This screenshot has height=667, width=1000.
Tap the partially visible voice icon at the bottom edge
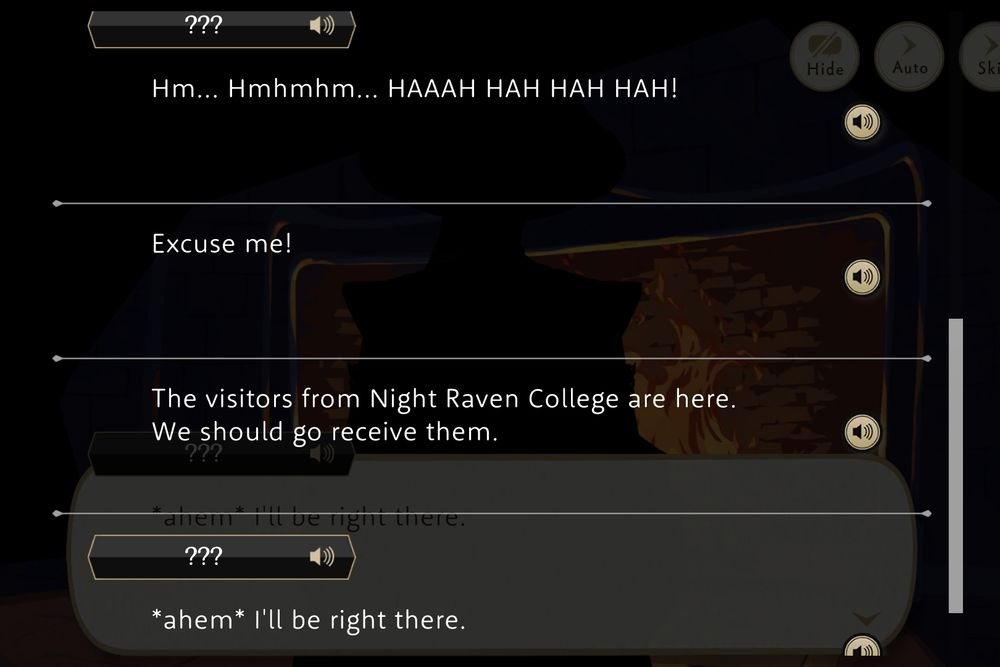click(x=862, y=650)
